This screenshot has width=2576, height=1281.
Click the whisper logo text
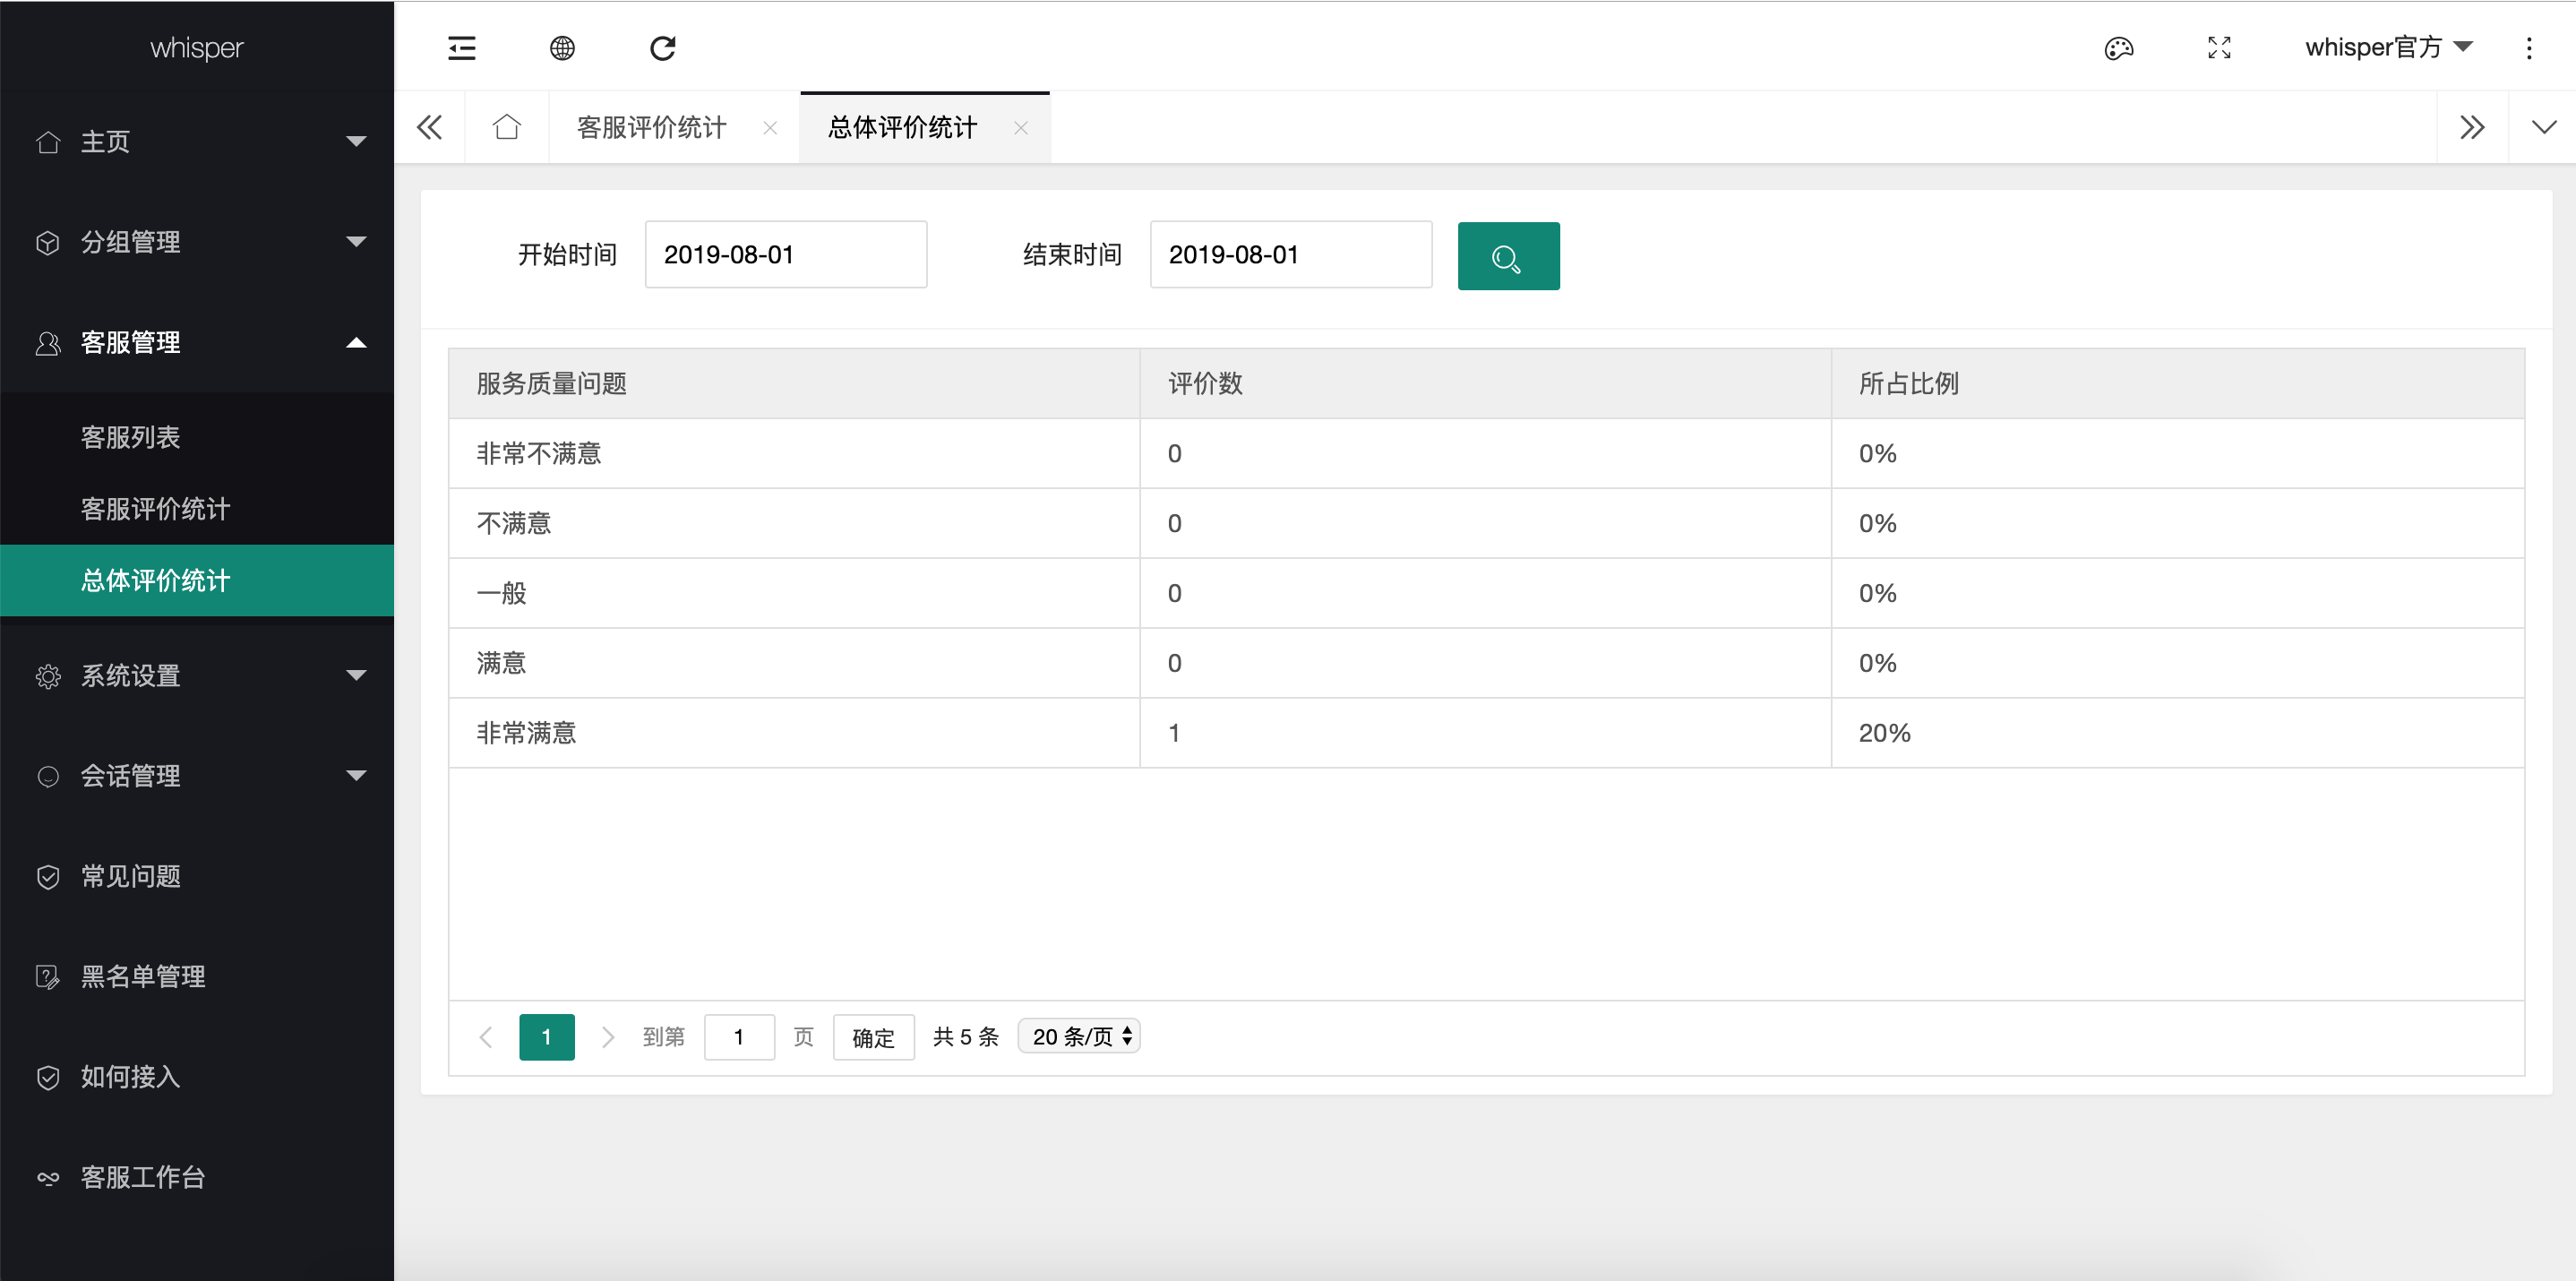(196, 48)
